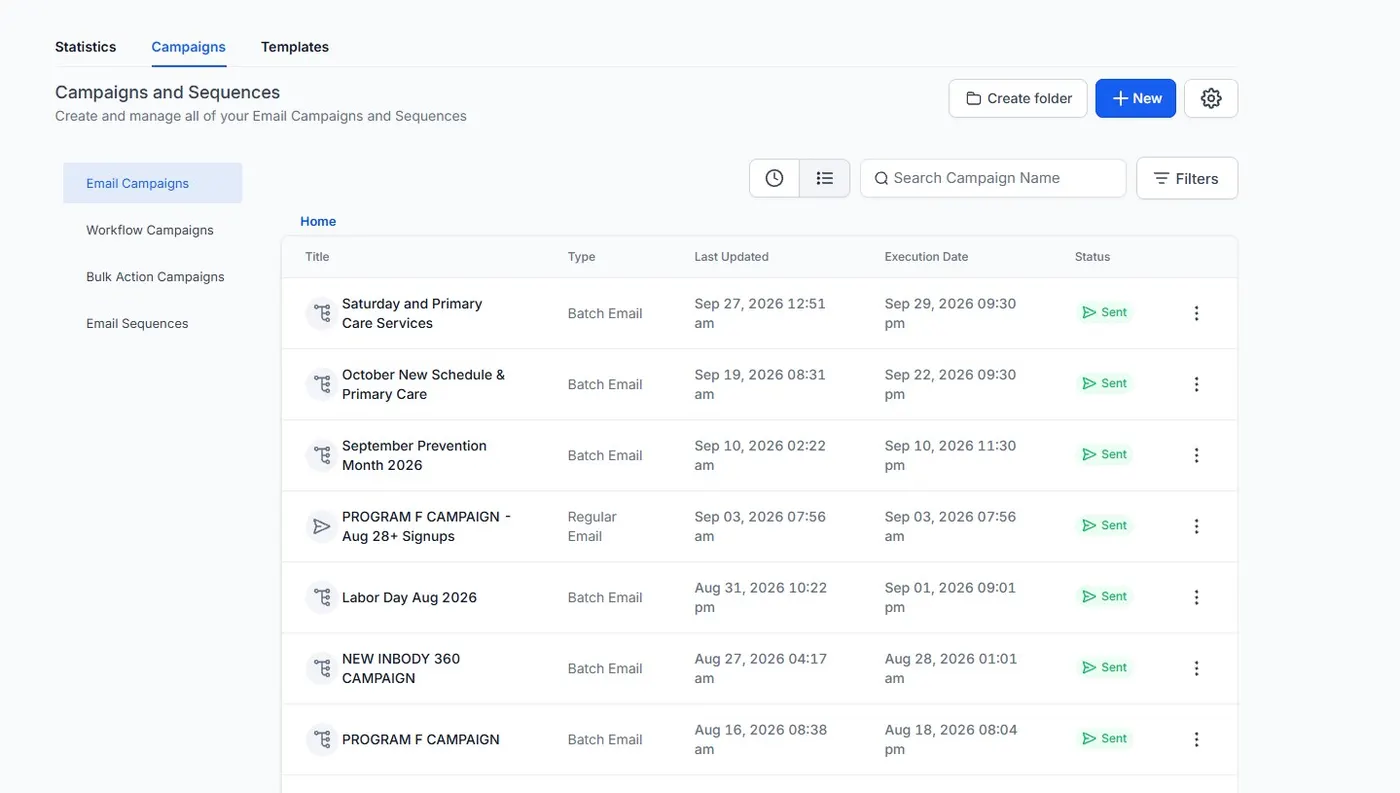Select the Campaigns tab

(188, 47)
